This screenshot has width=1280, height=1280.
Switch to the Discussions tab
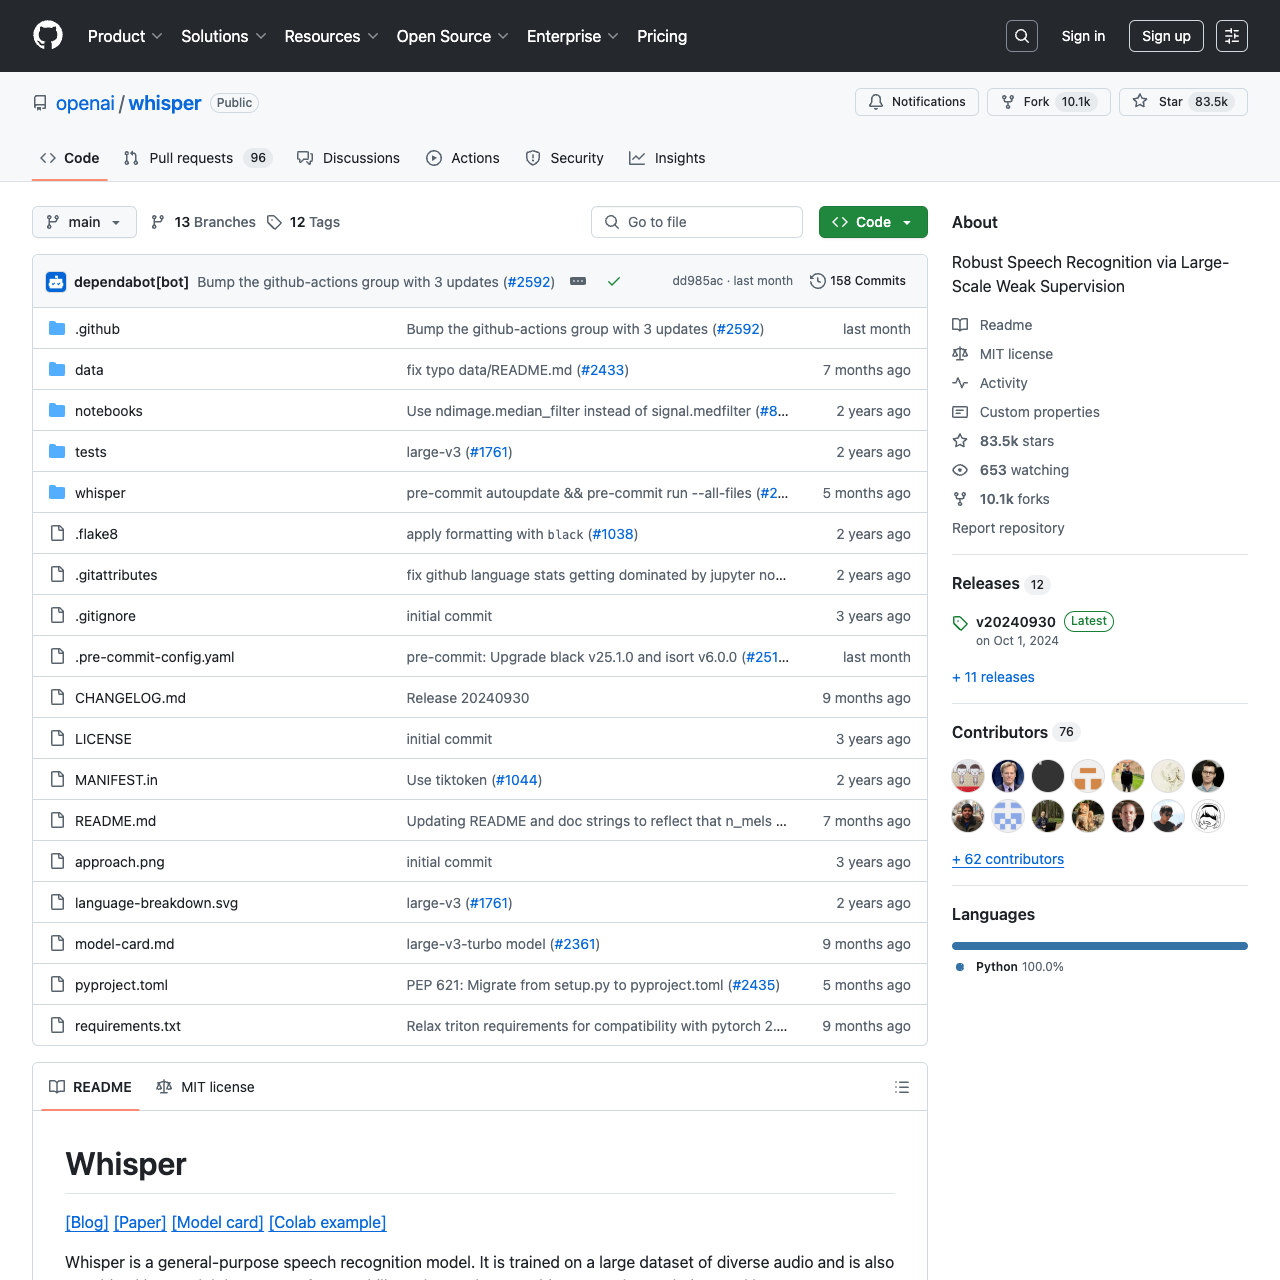click(348, 158)
